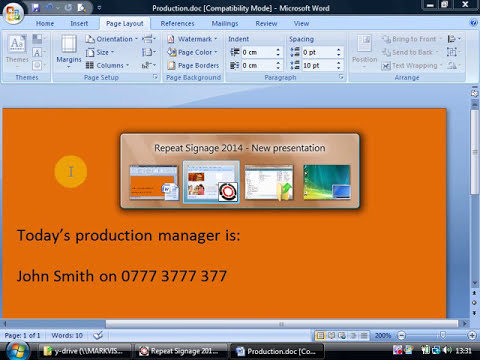Insert page Breaks from Page Setup

[149, 39]
